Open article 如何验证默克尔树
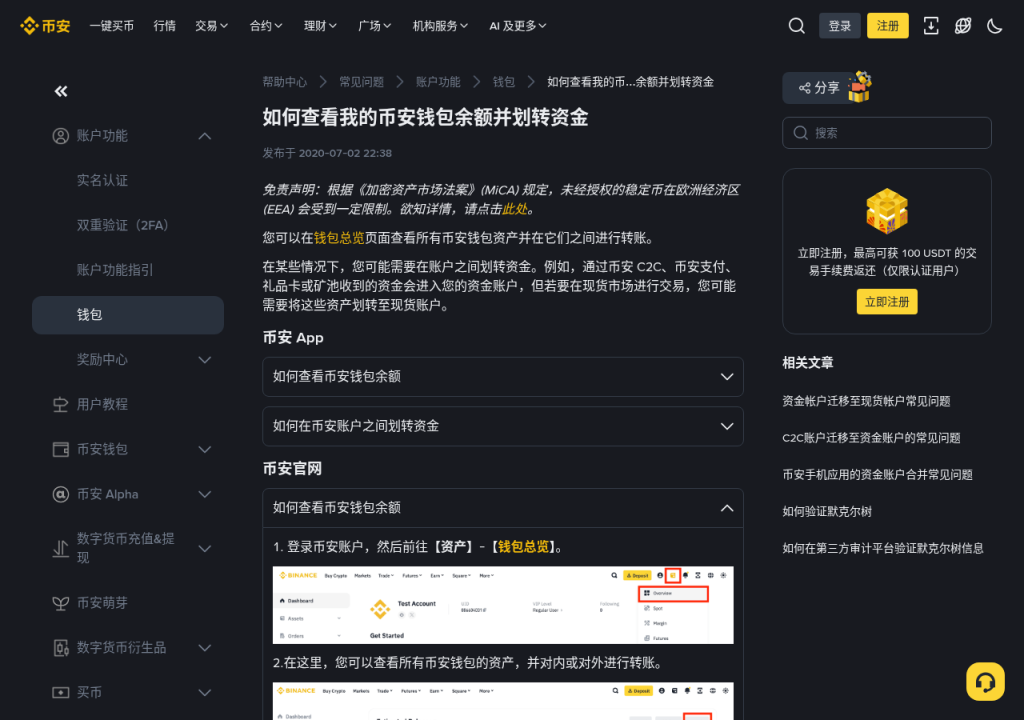The width and height of the screenshot is (1024, 720). [827, 512]
